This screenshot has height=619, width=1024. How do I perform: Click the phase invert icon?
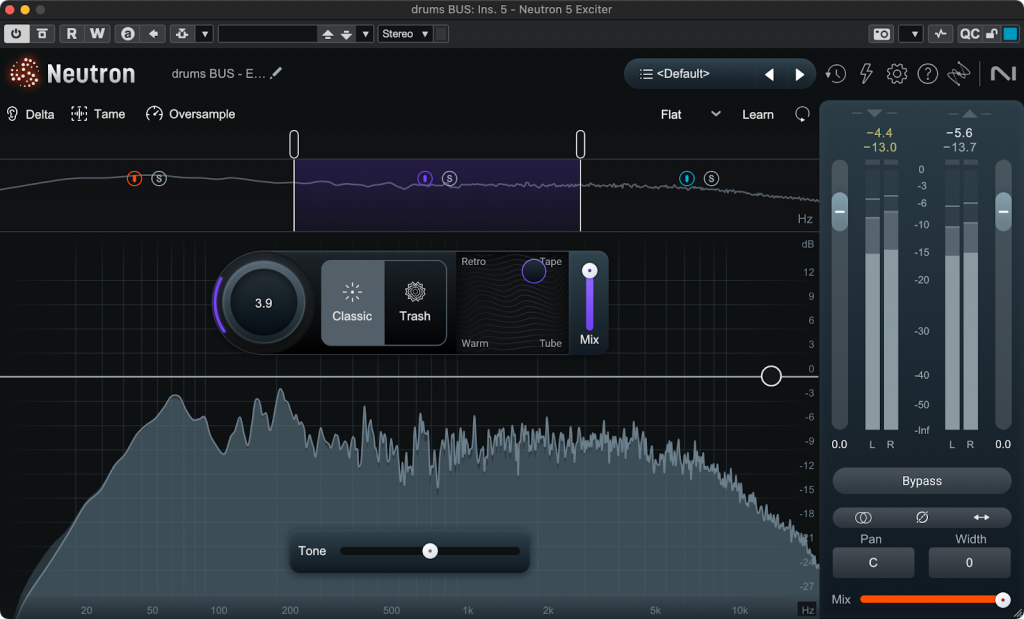[x=922, y=517]
